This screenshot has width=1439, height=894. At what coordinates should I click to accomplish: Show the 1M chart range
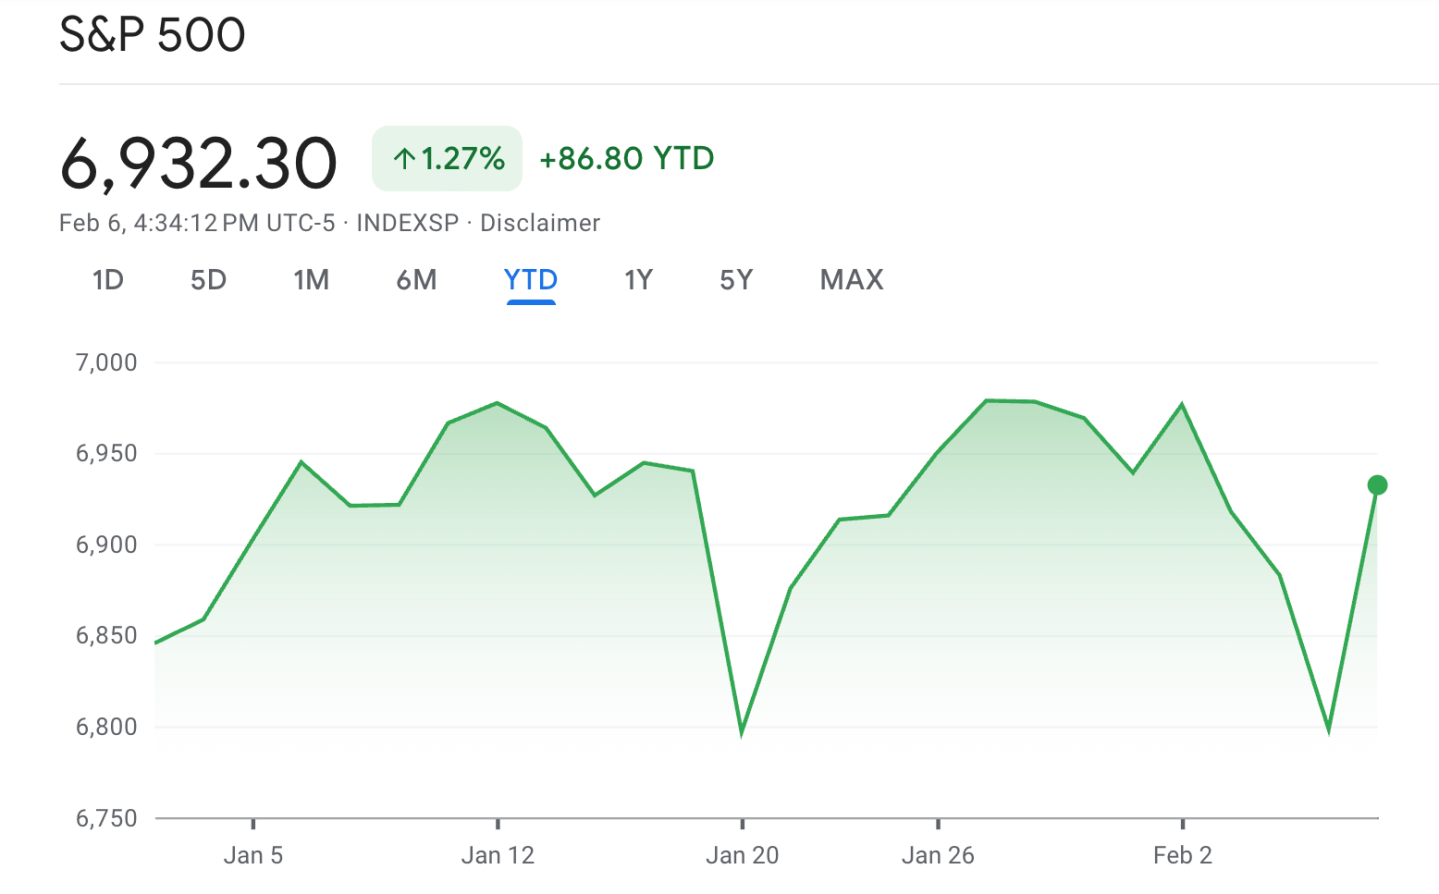(311, 280)
